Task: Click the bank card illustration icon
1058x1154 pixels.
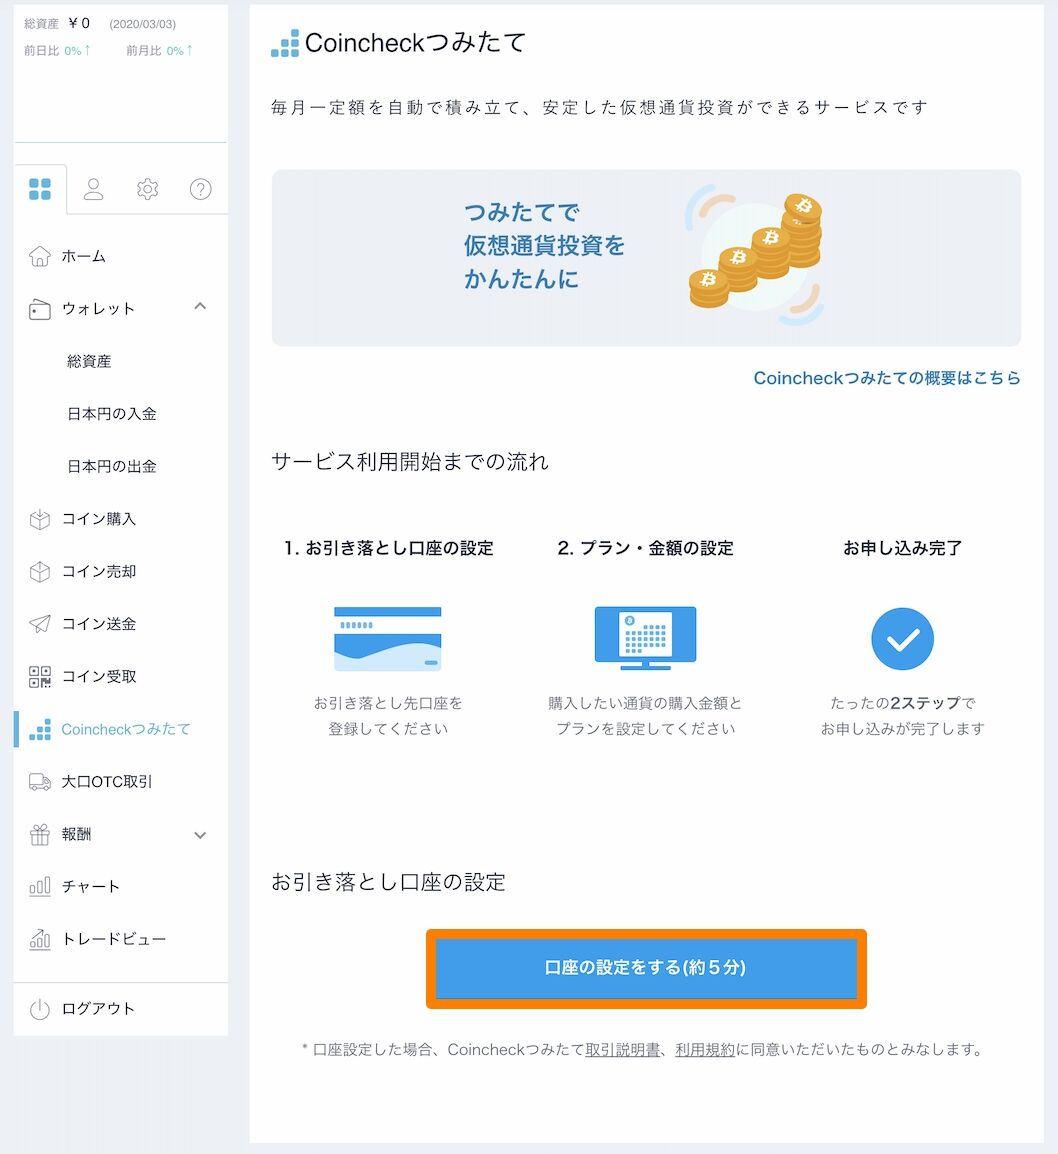Action: point(388,639)
